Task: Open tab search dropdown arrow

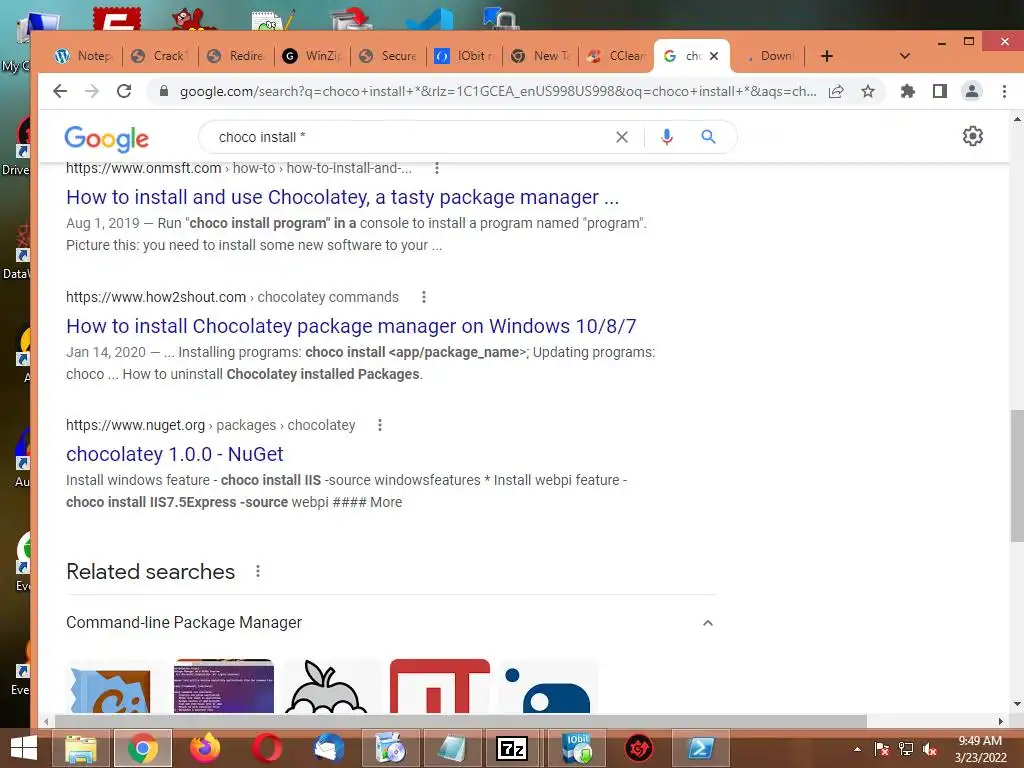Action: pos(904,56)
